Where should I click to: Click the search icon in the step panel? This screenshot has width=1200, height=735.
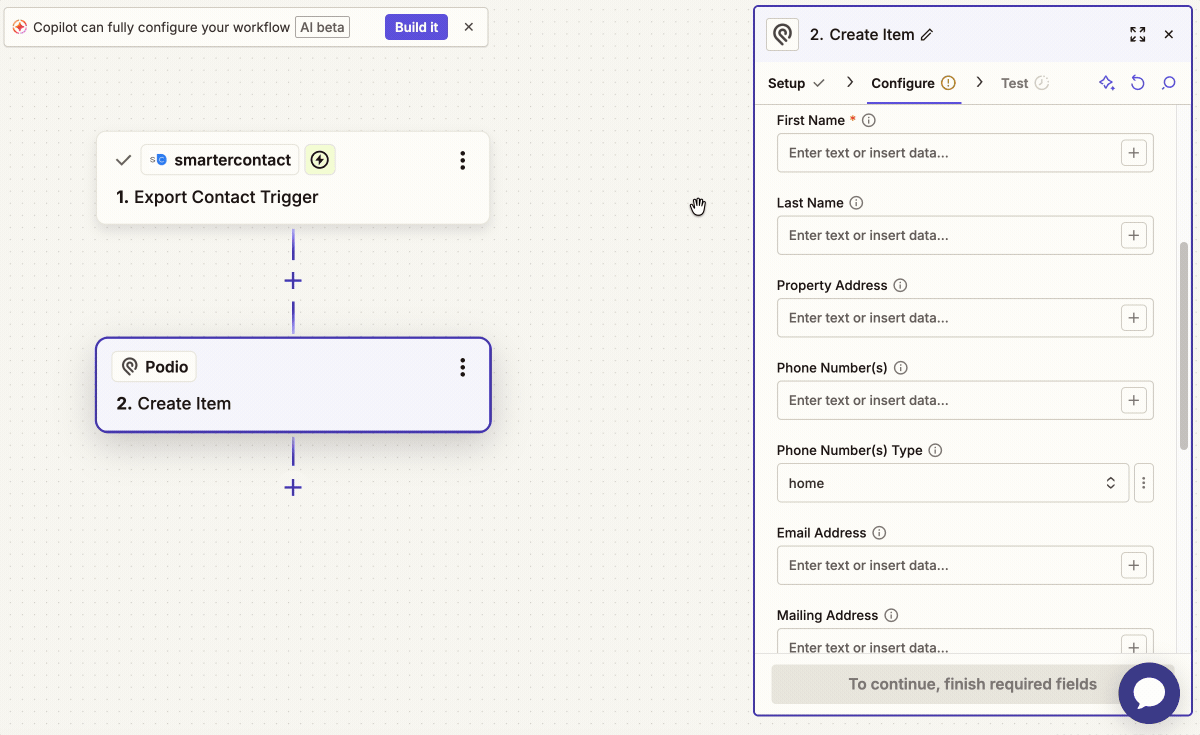pyautogui.click(x=1168, y=83)
